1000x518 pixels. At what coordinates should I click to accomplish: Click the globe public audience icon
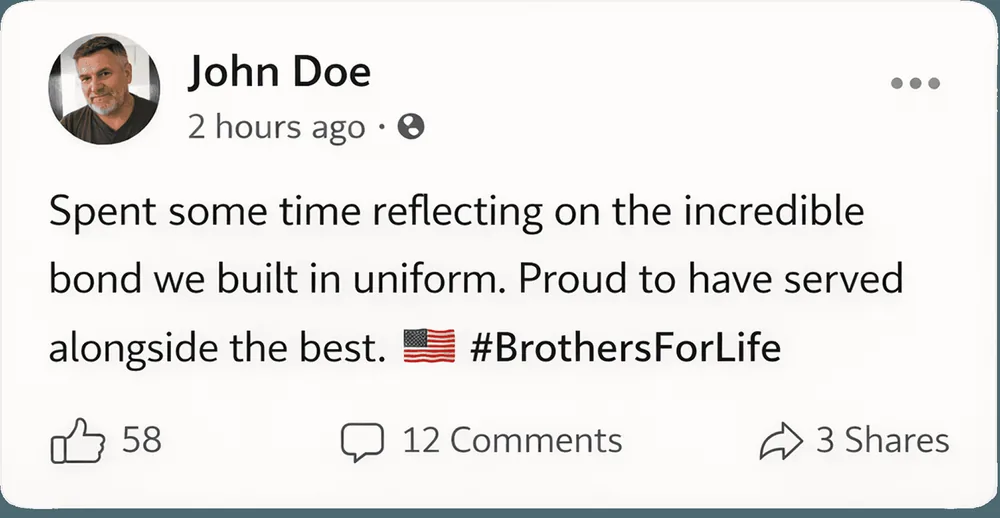pyautogui.click(x=411, y=127)
